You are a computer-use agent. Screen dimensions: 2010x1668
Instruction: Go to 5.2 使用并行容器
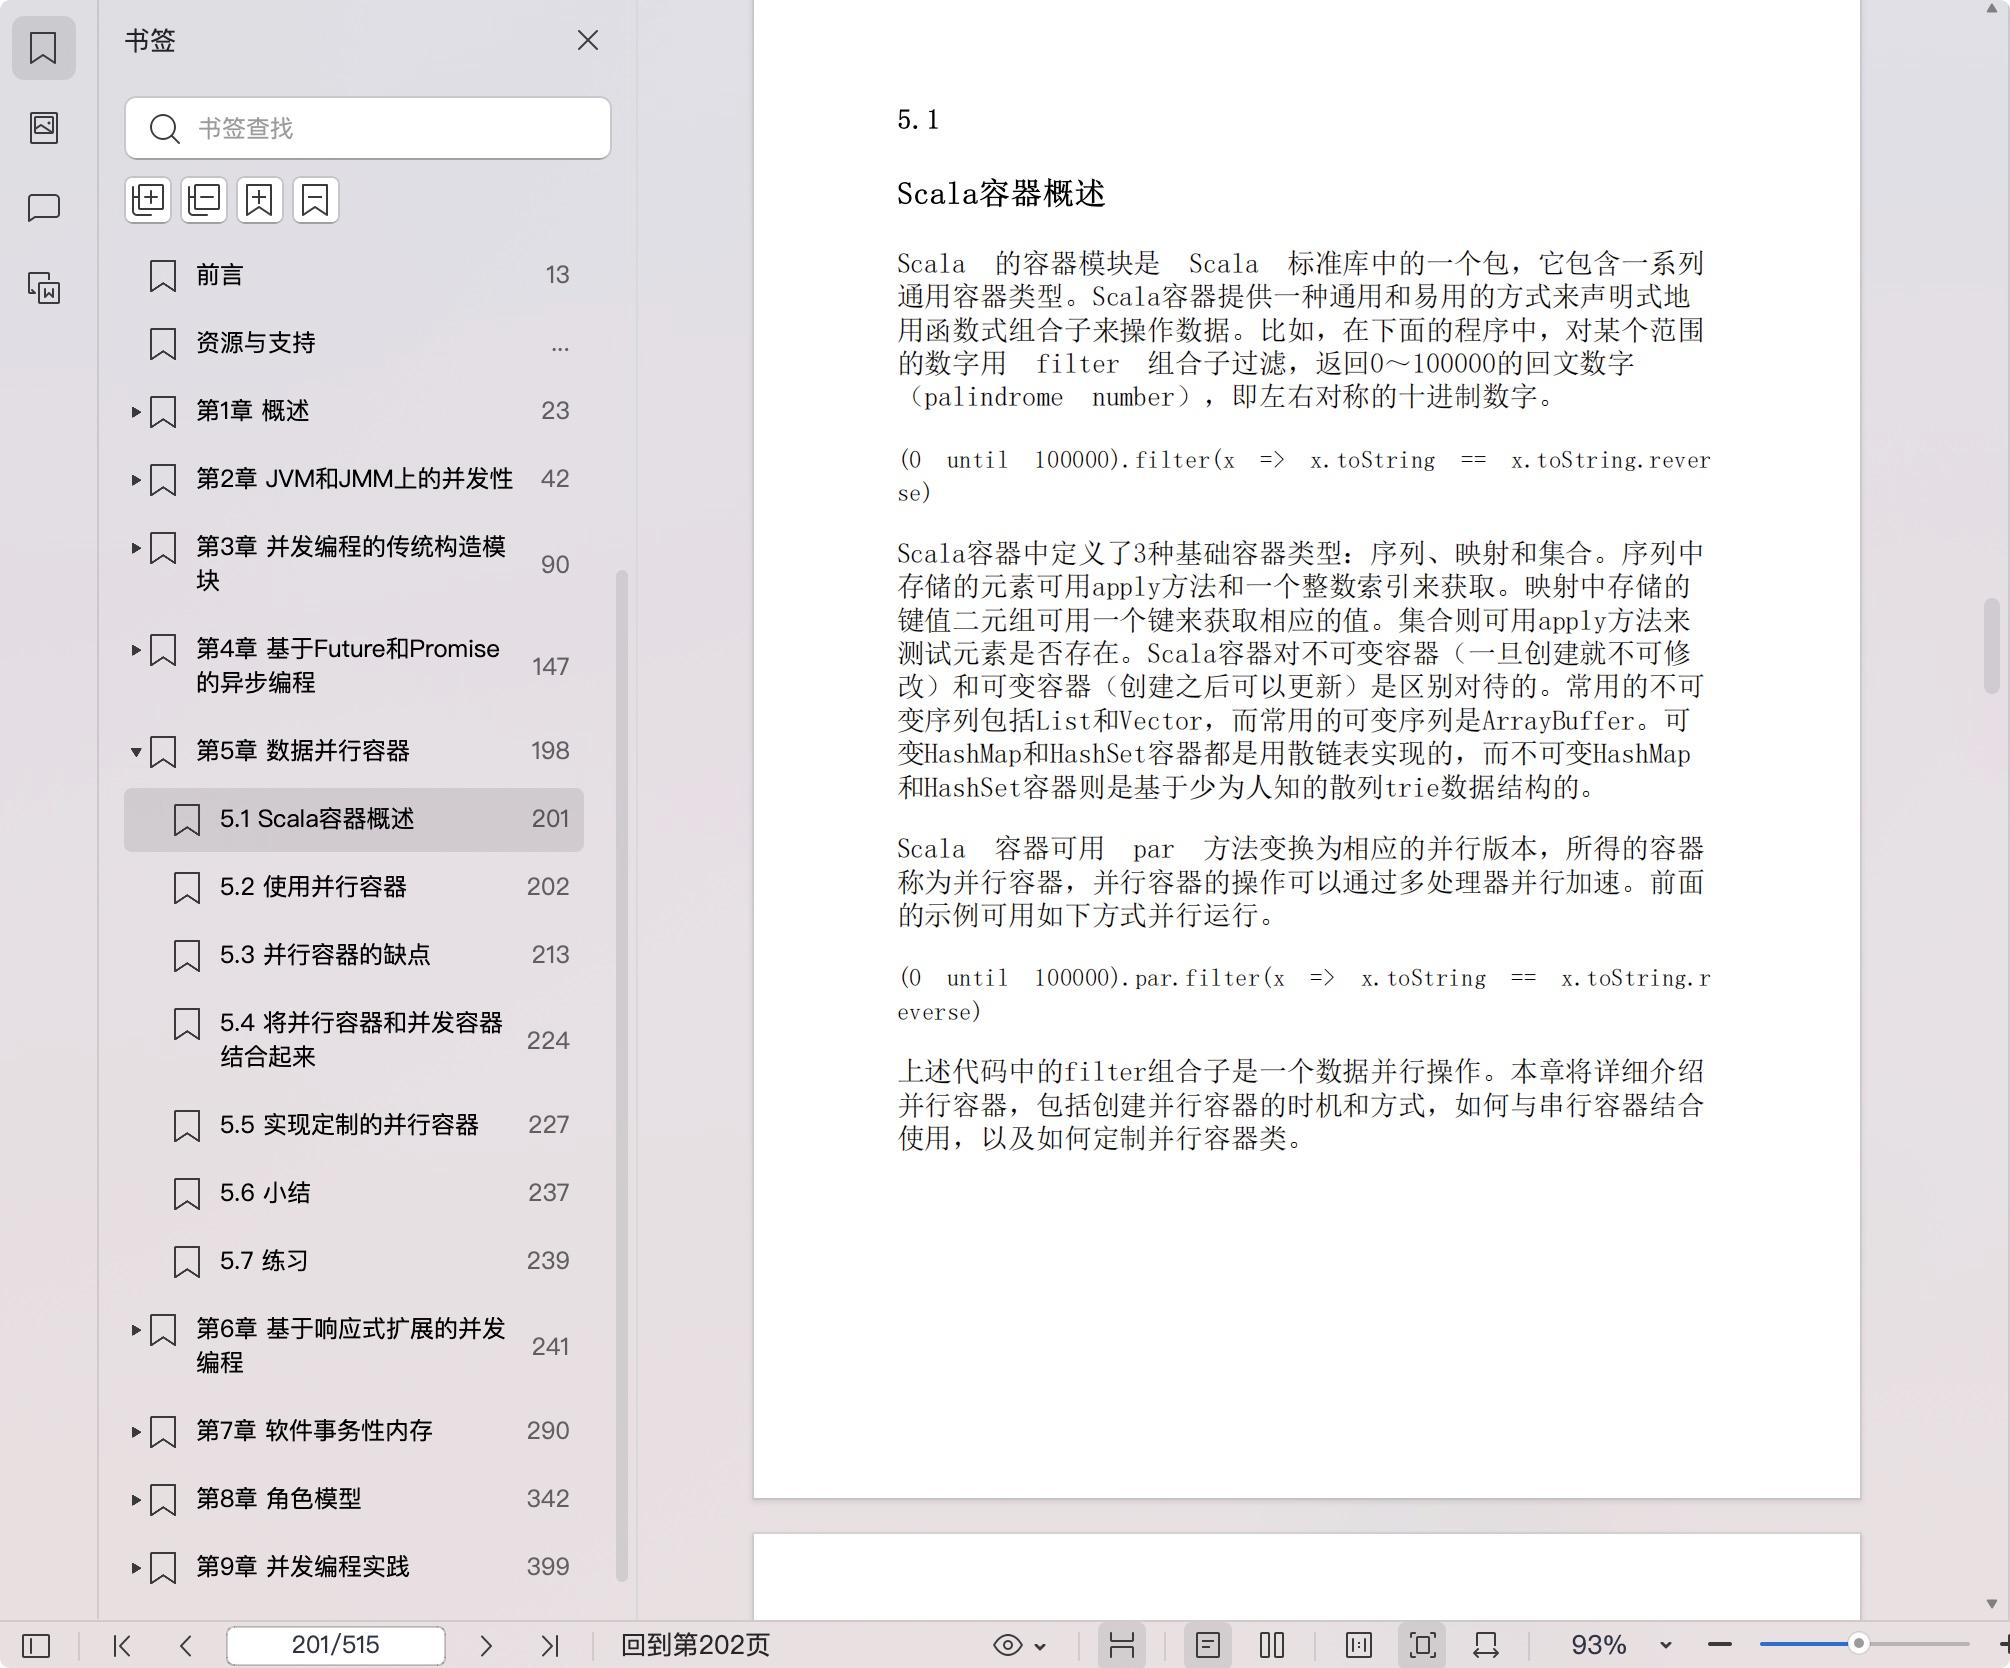click(x=354, y=887)
